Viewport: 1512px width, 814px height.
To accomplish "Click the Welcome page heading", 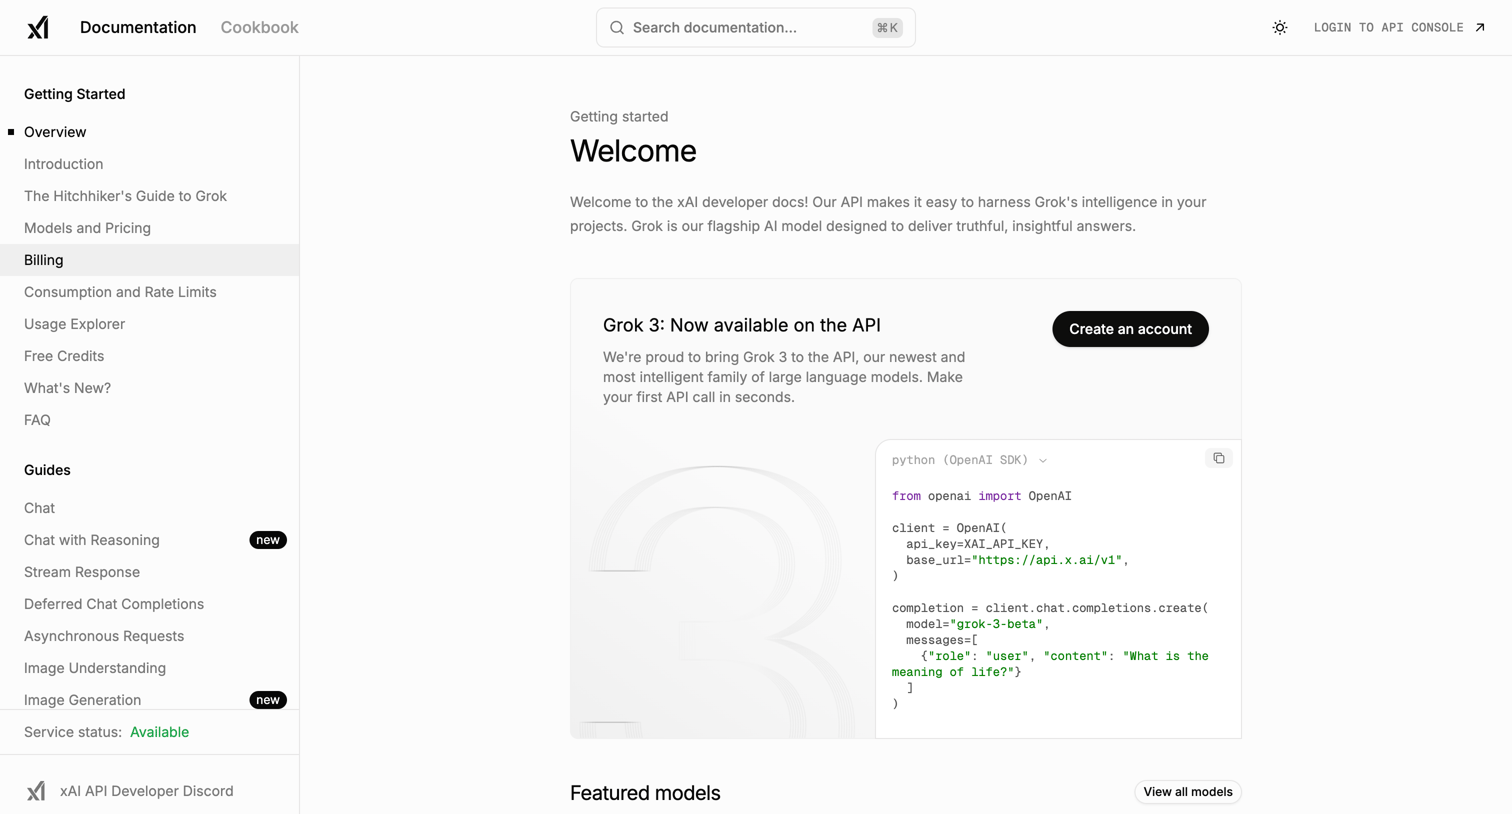I will tap(633, 151).
